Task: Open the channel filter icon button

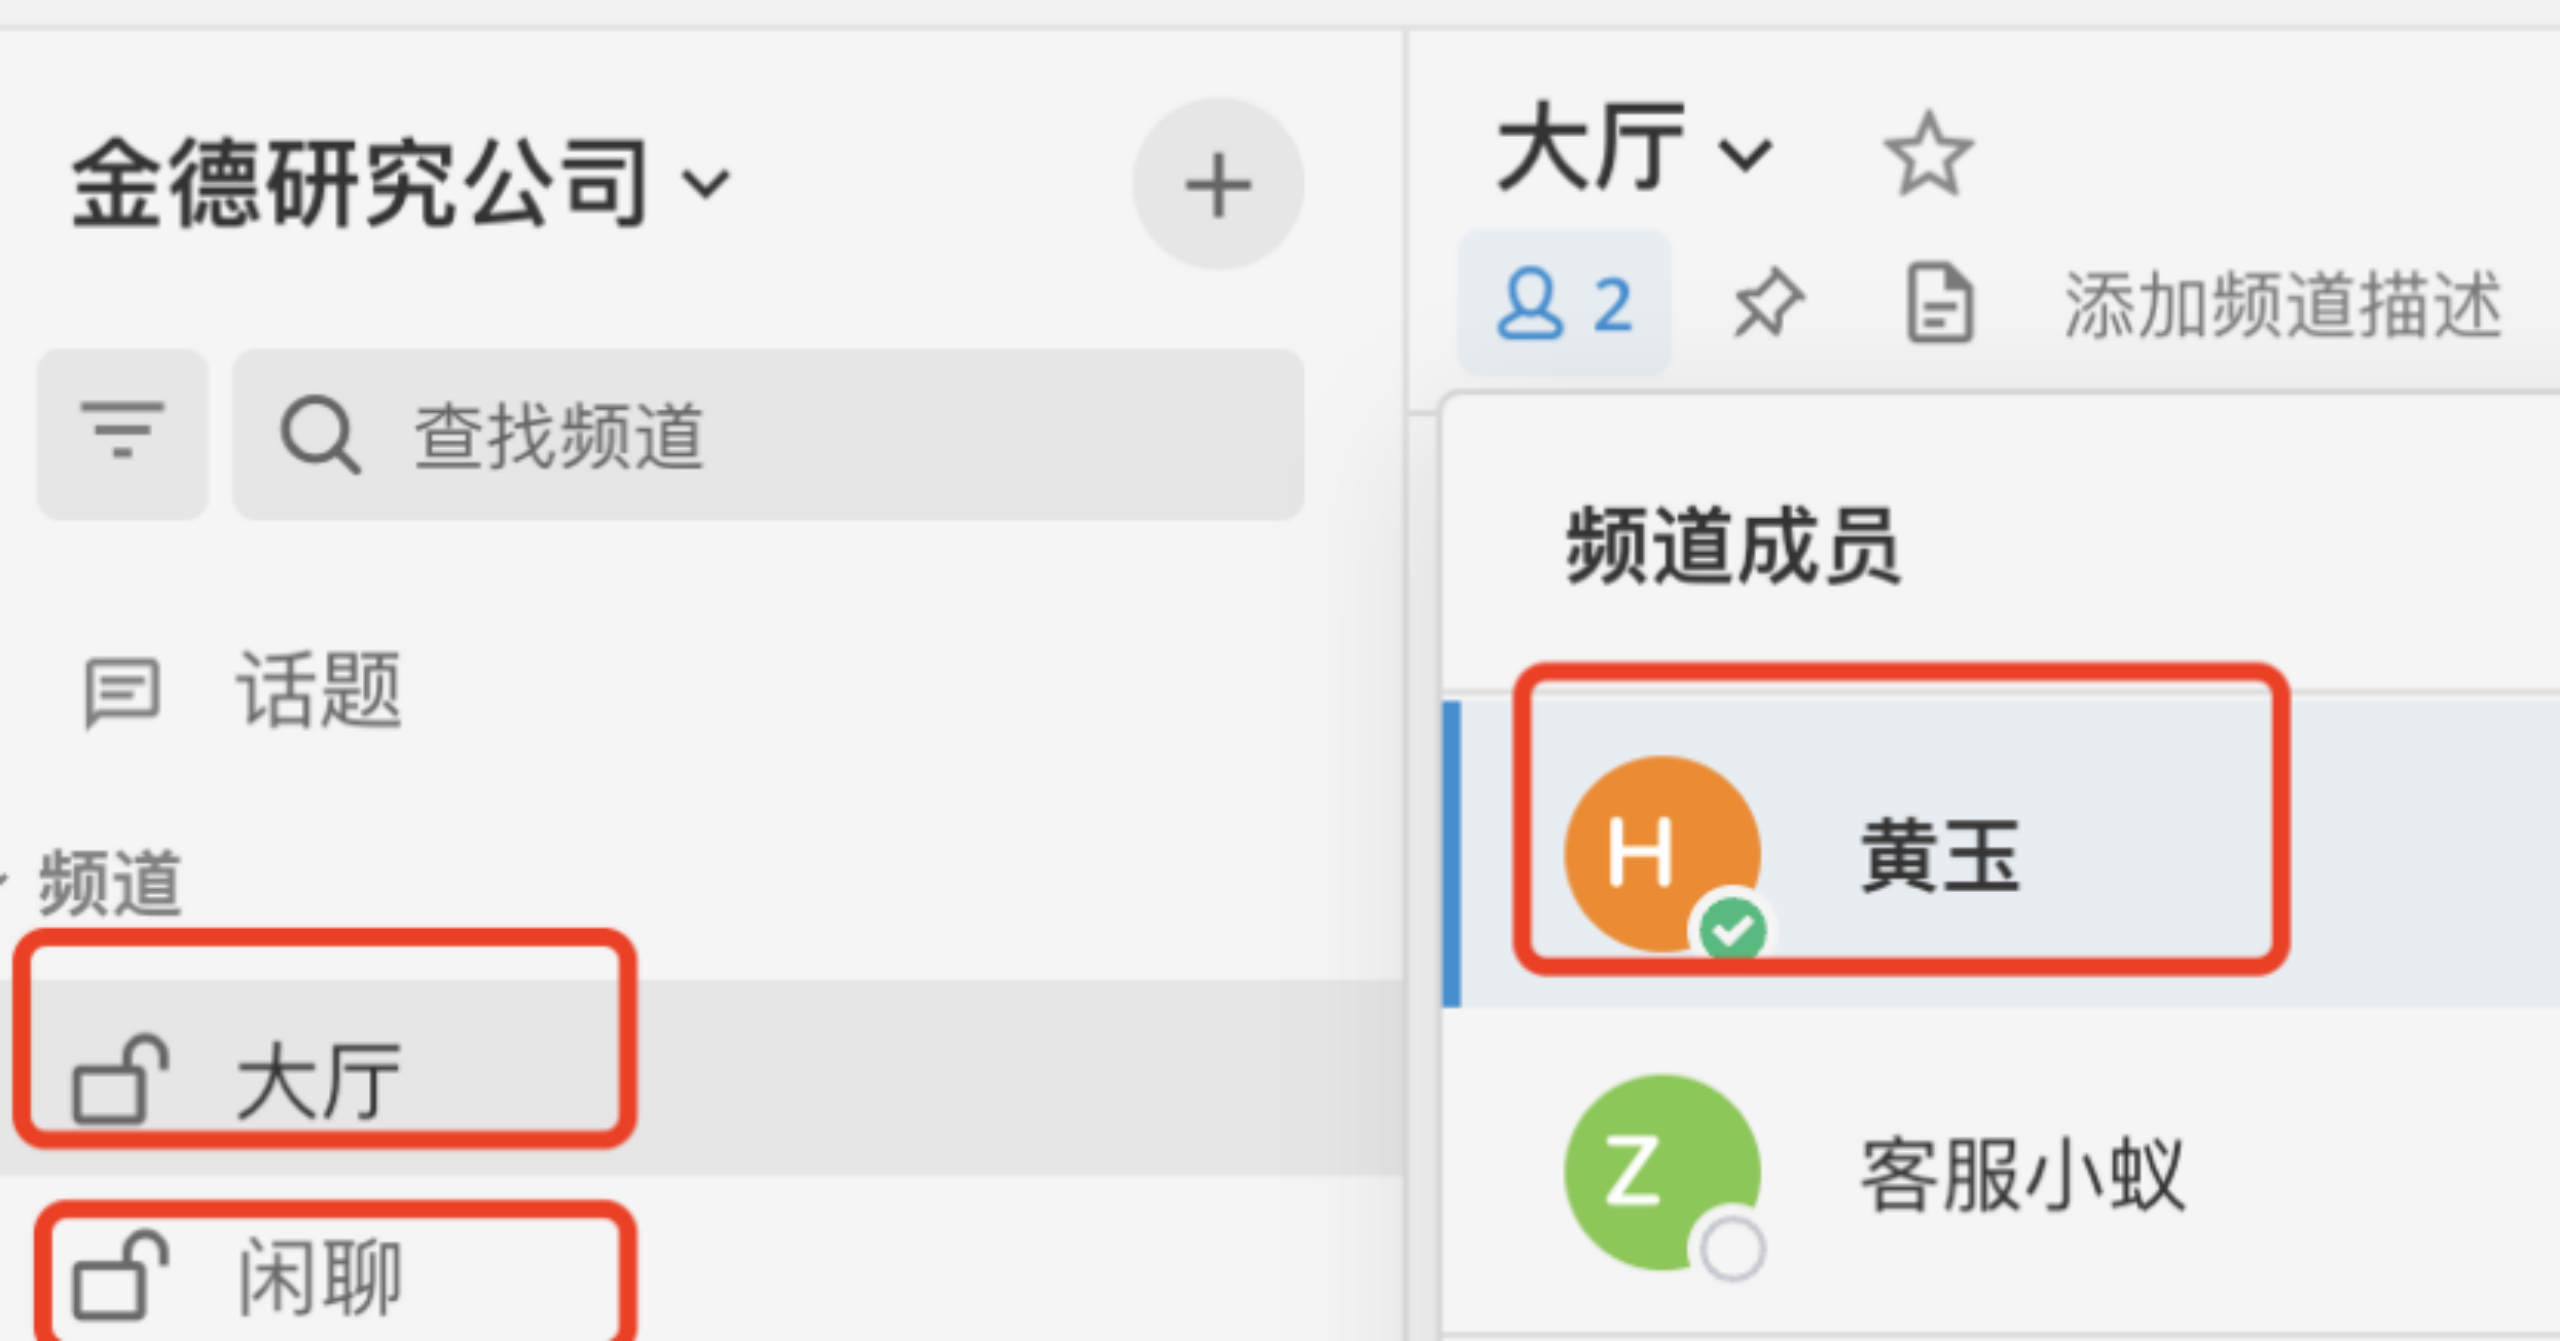Action: (123, 434)
